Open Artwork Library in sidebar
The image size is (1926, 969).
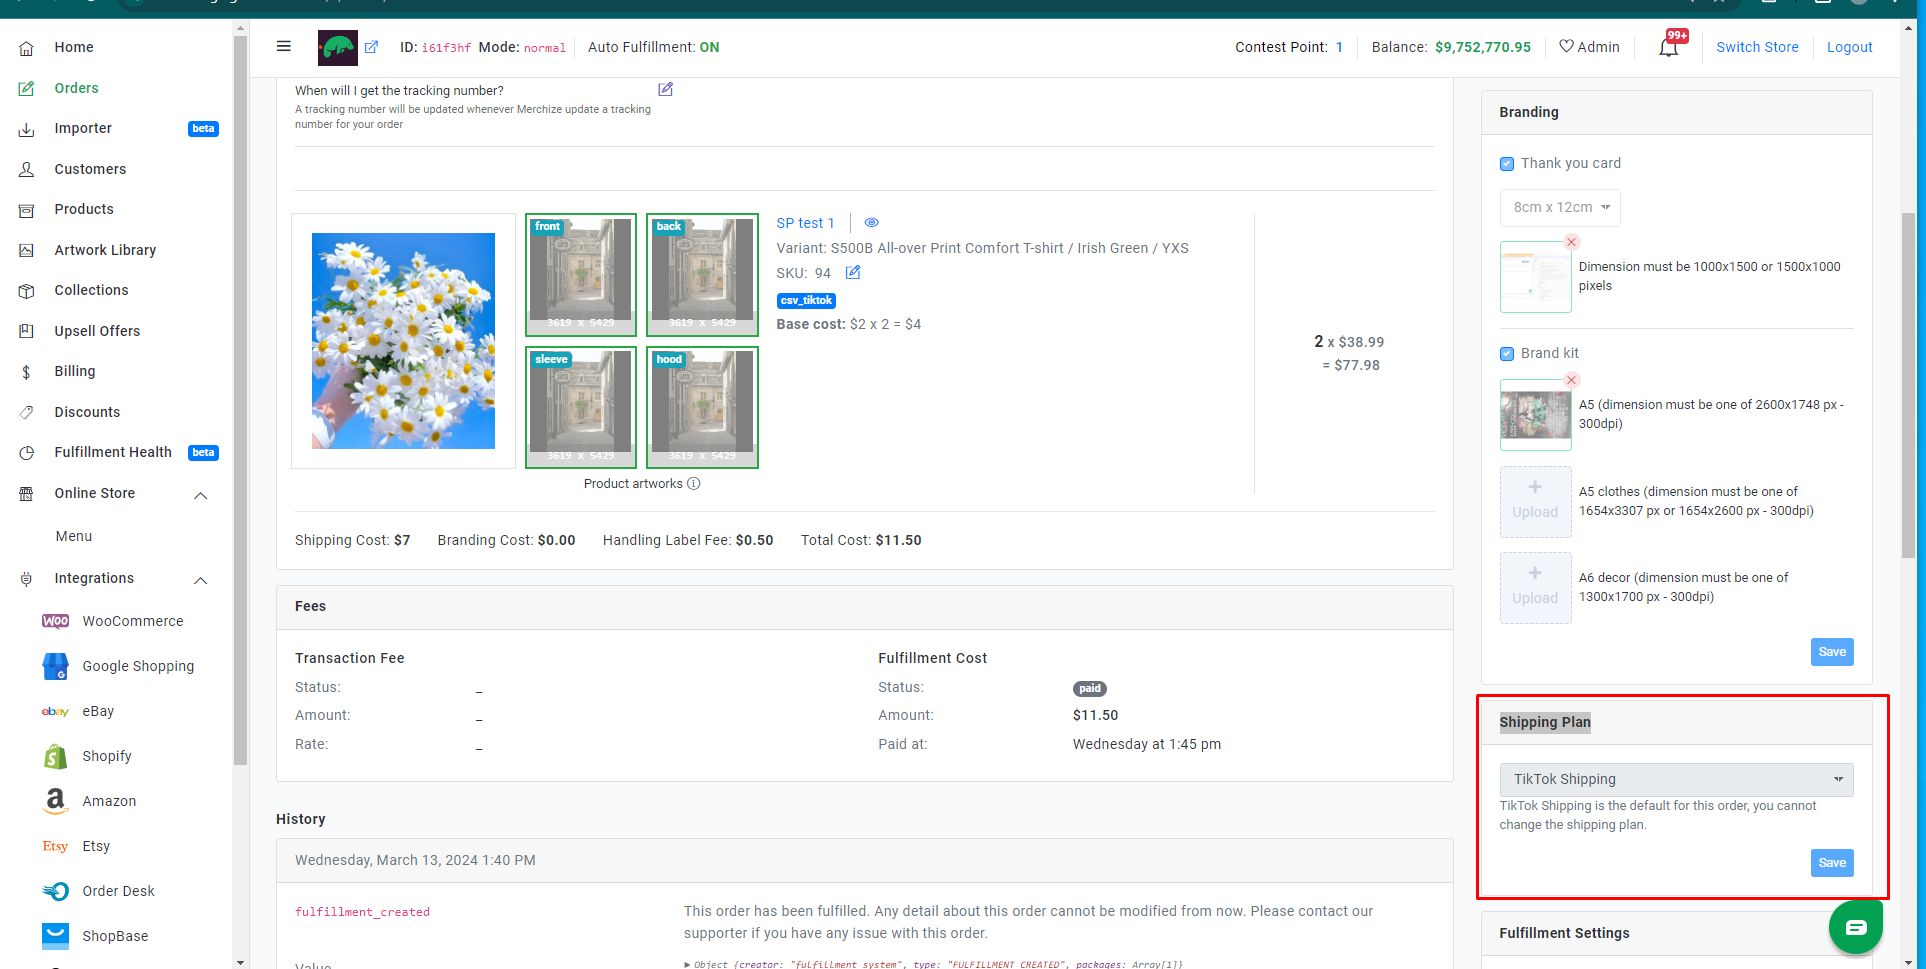(x=105, y=250)
